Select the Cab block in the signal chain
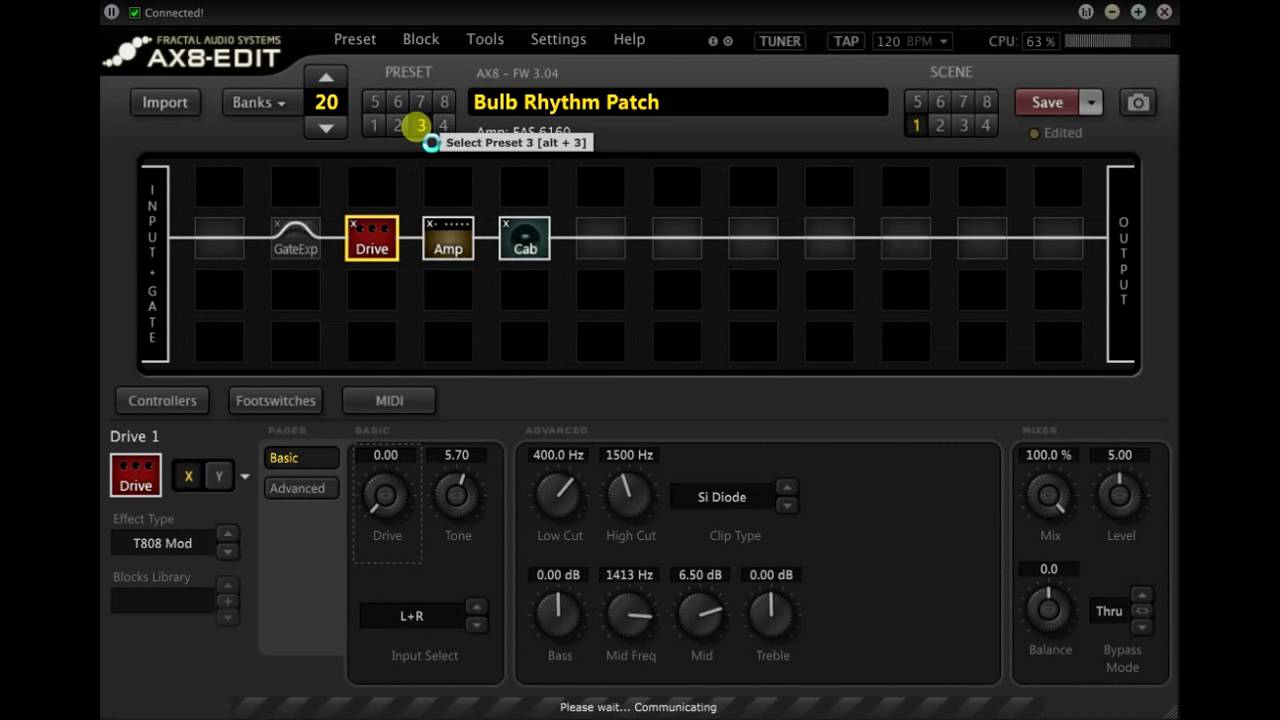 coord(525,238)
